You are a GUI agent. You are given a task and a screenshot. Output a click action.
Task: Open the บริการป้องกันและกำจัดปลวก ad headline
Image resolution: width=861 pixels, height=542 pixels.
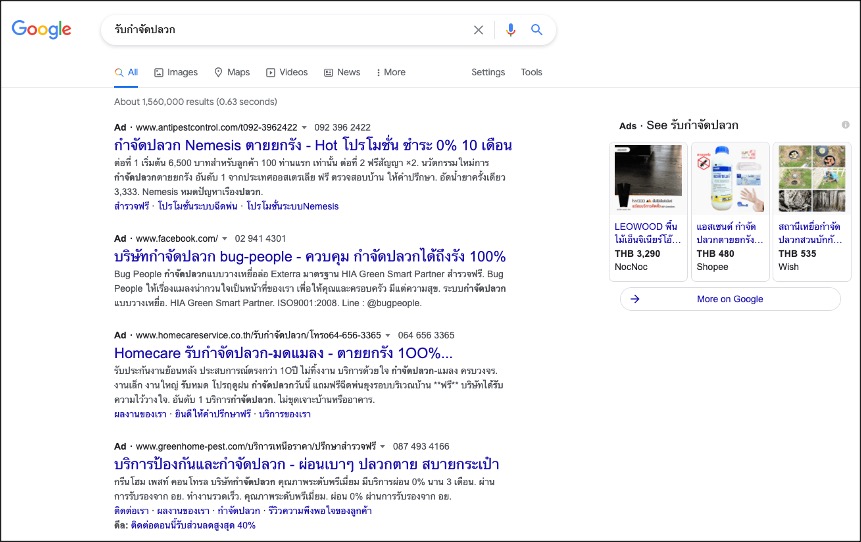[x=306, y=465]
